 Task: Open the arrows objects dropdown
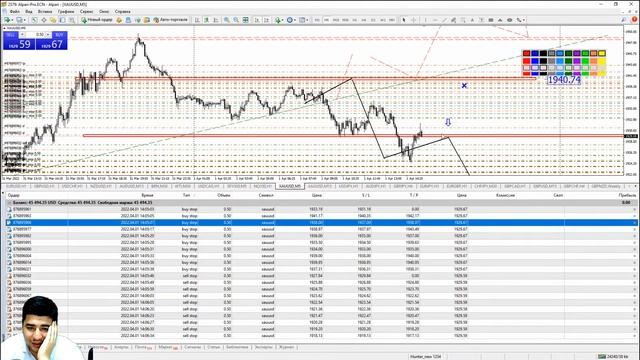pyautogui.click(x=520, y=20)
